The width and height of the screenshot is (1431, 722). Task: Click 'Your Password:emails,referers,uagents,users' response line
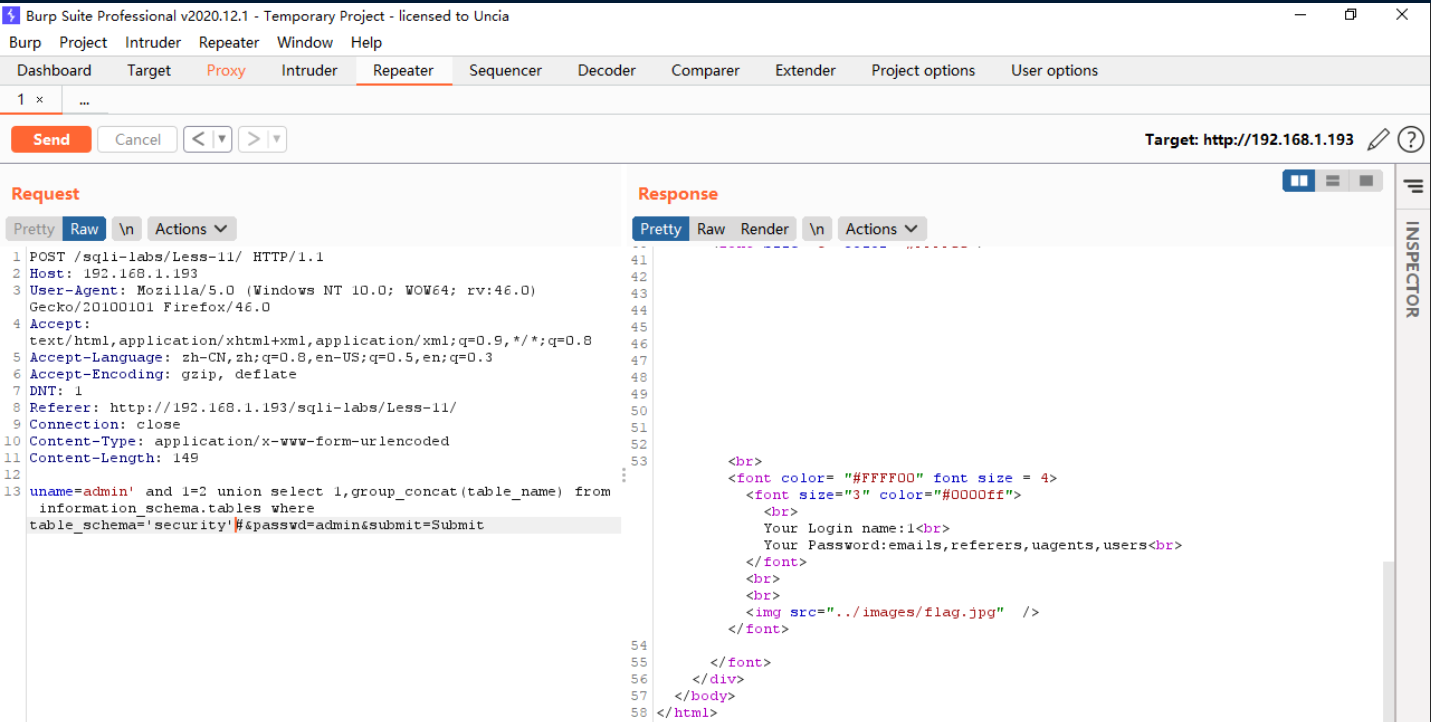point(973,545)
